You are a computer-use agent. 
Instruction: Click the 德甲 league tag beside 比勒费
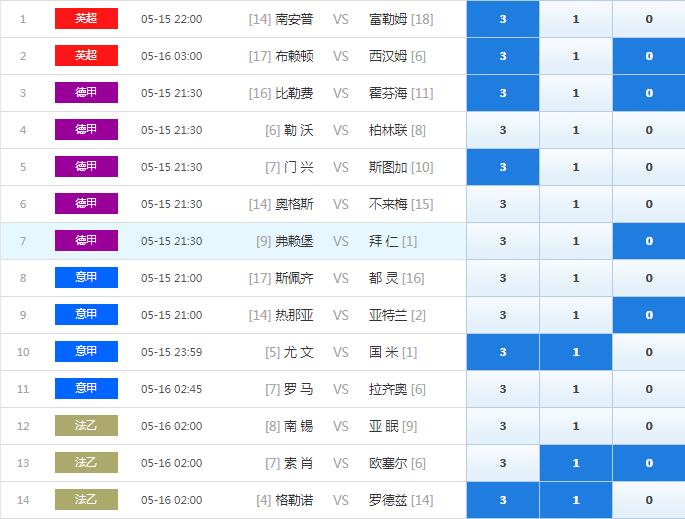[x=86, y=93]
